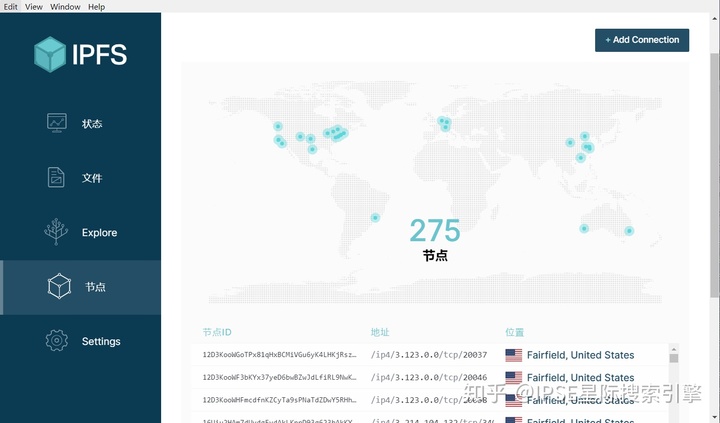
Task: Click the 位置 column header
Action: [514, 332]
